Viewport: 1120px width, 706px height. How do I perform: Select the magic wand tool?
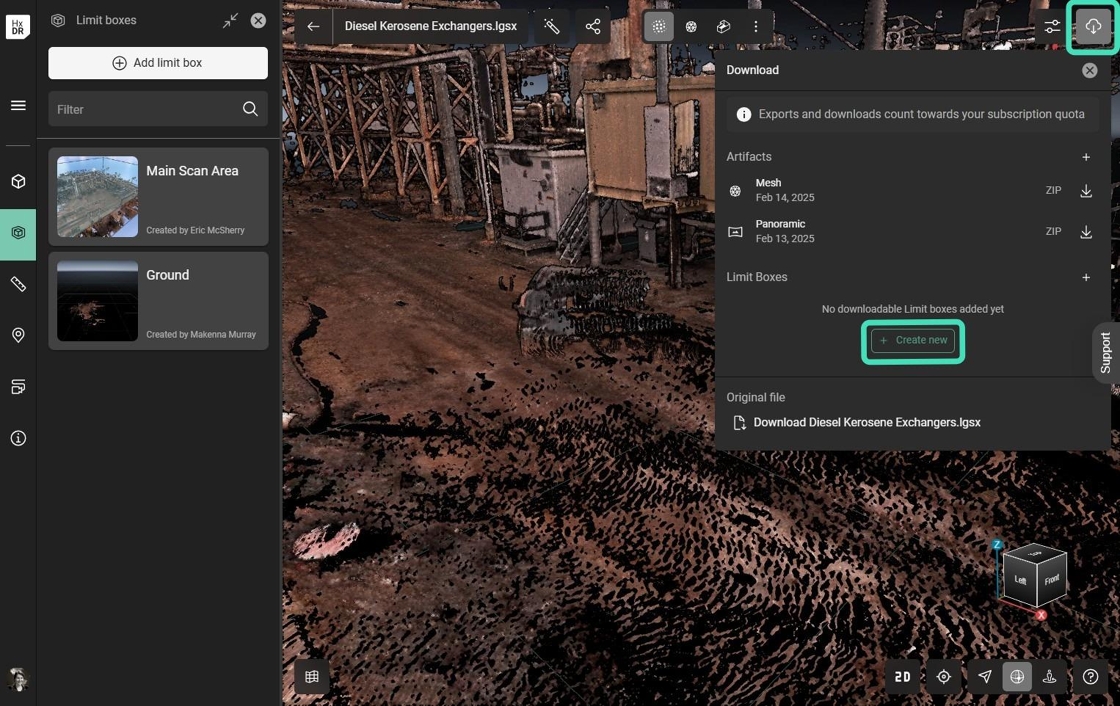coord(551,27)
